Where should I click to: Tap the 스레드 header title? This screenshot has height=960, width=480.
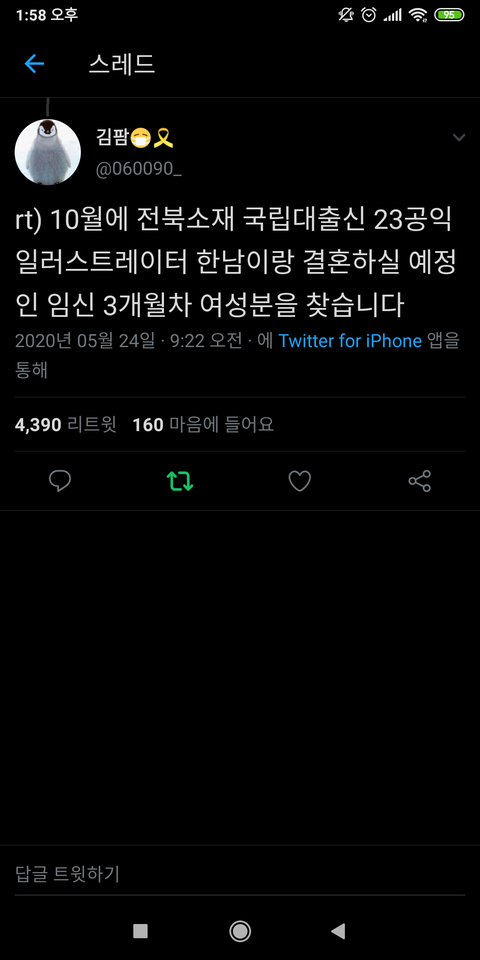click(x=121, y=64)
